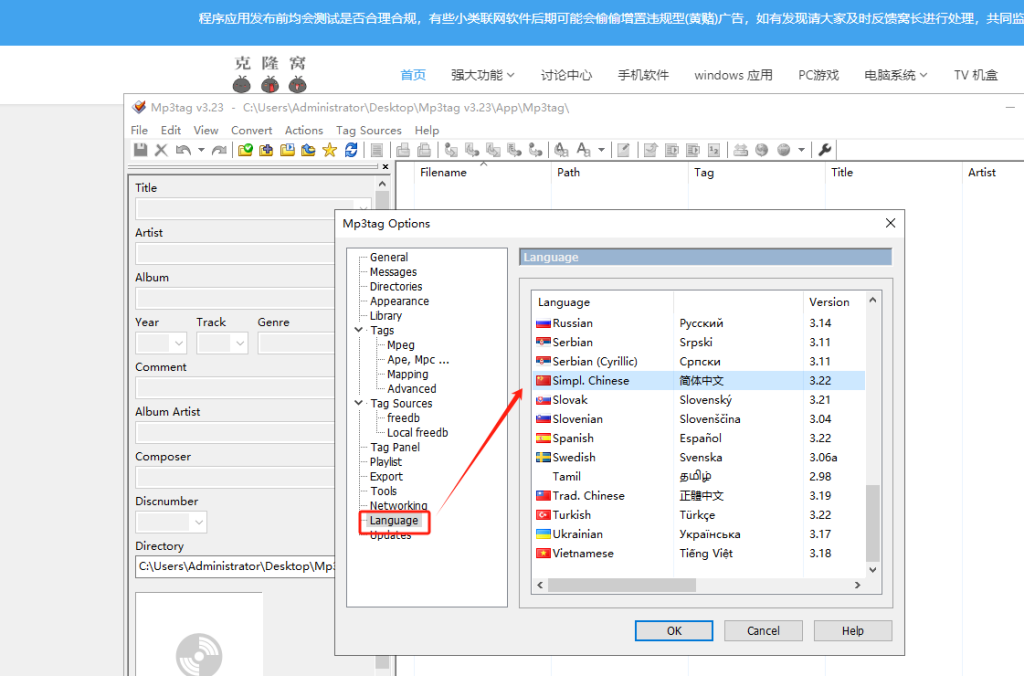The image size is (1024, 676).
Task: Collapse the Tag Sources node in options tree
Action: pyautogui.click(x=359, y=403)
